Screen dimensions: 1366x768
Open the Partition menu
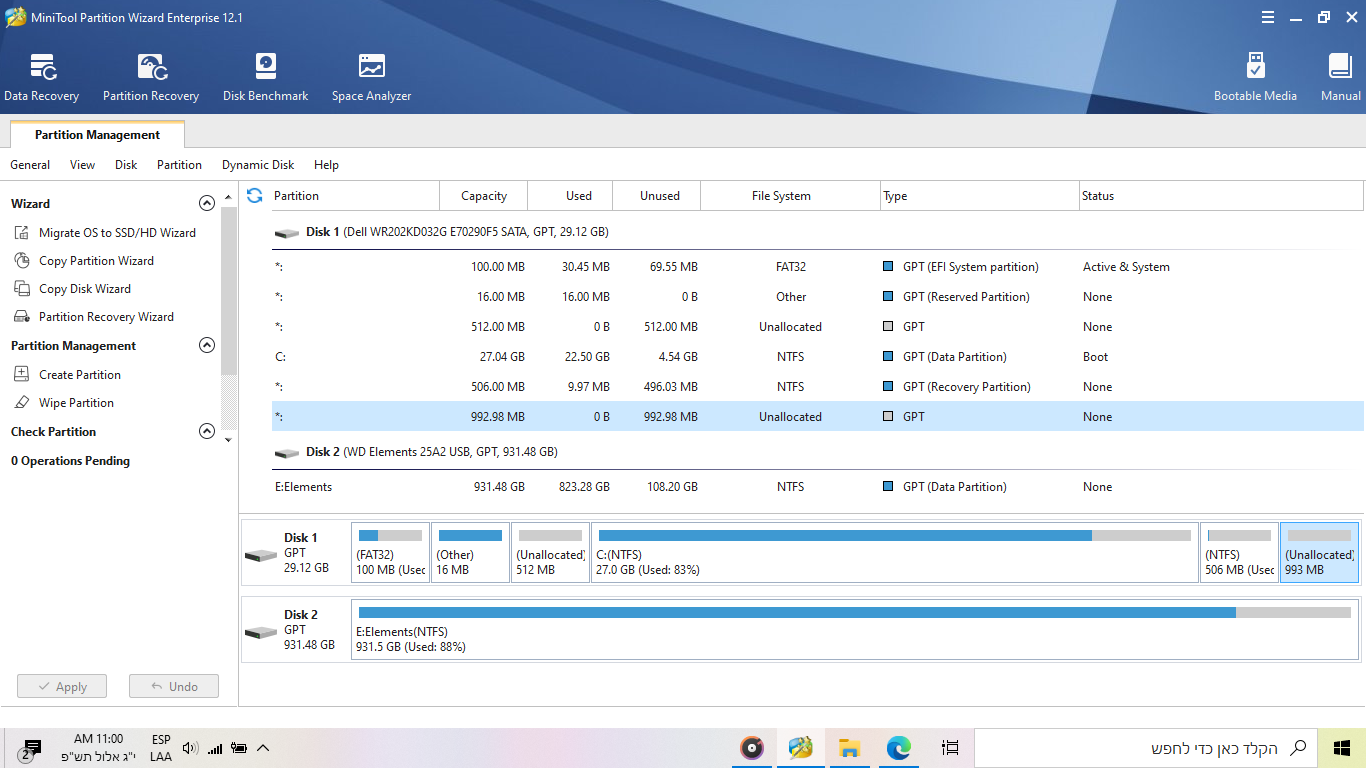click(x=179, y=165)
